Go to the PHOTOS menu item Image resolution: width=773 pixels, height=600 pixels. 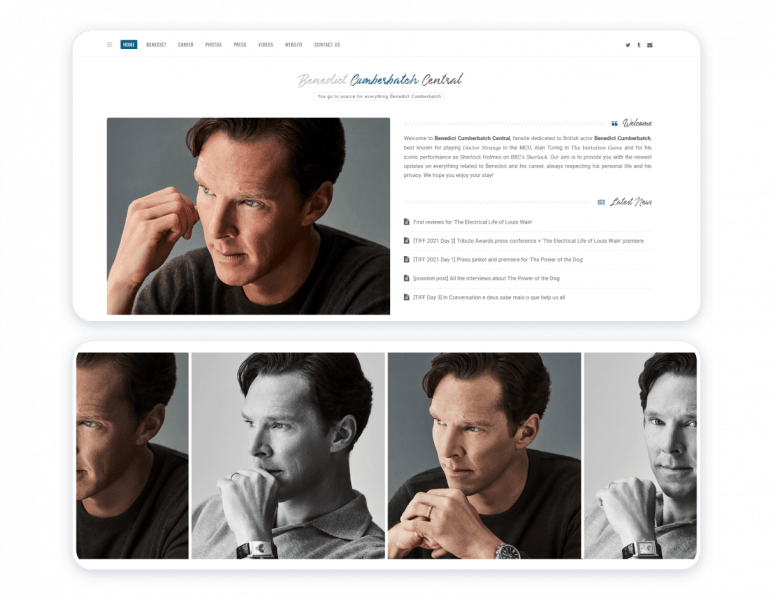[x=213, y=44]
